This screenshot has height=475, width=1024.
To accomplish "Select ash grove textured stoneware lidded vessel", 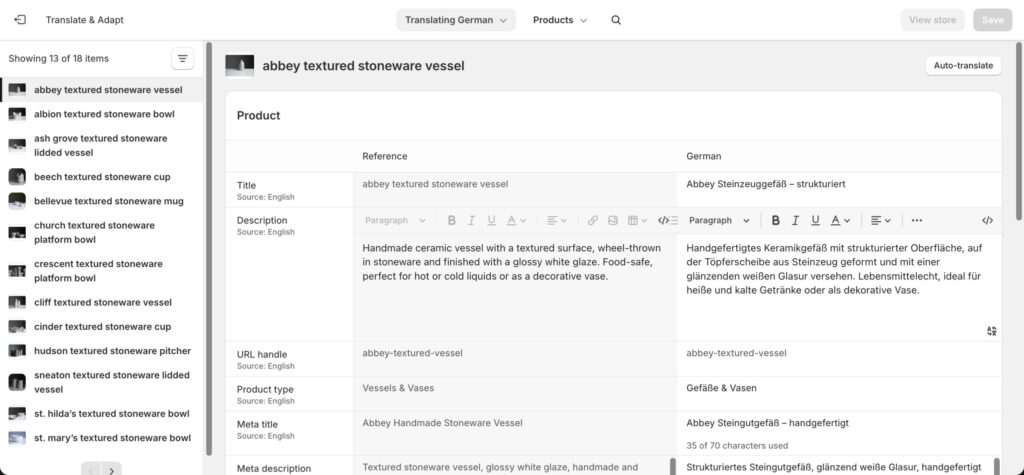I will coord(102,146).
